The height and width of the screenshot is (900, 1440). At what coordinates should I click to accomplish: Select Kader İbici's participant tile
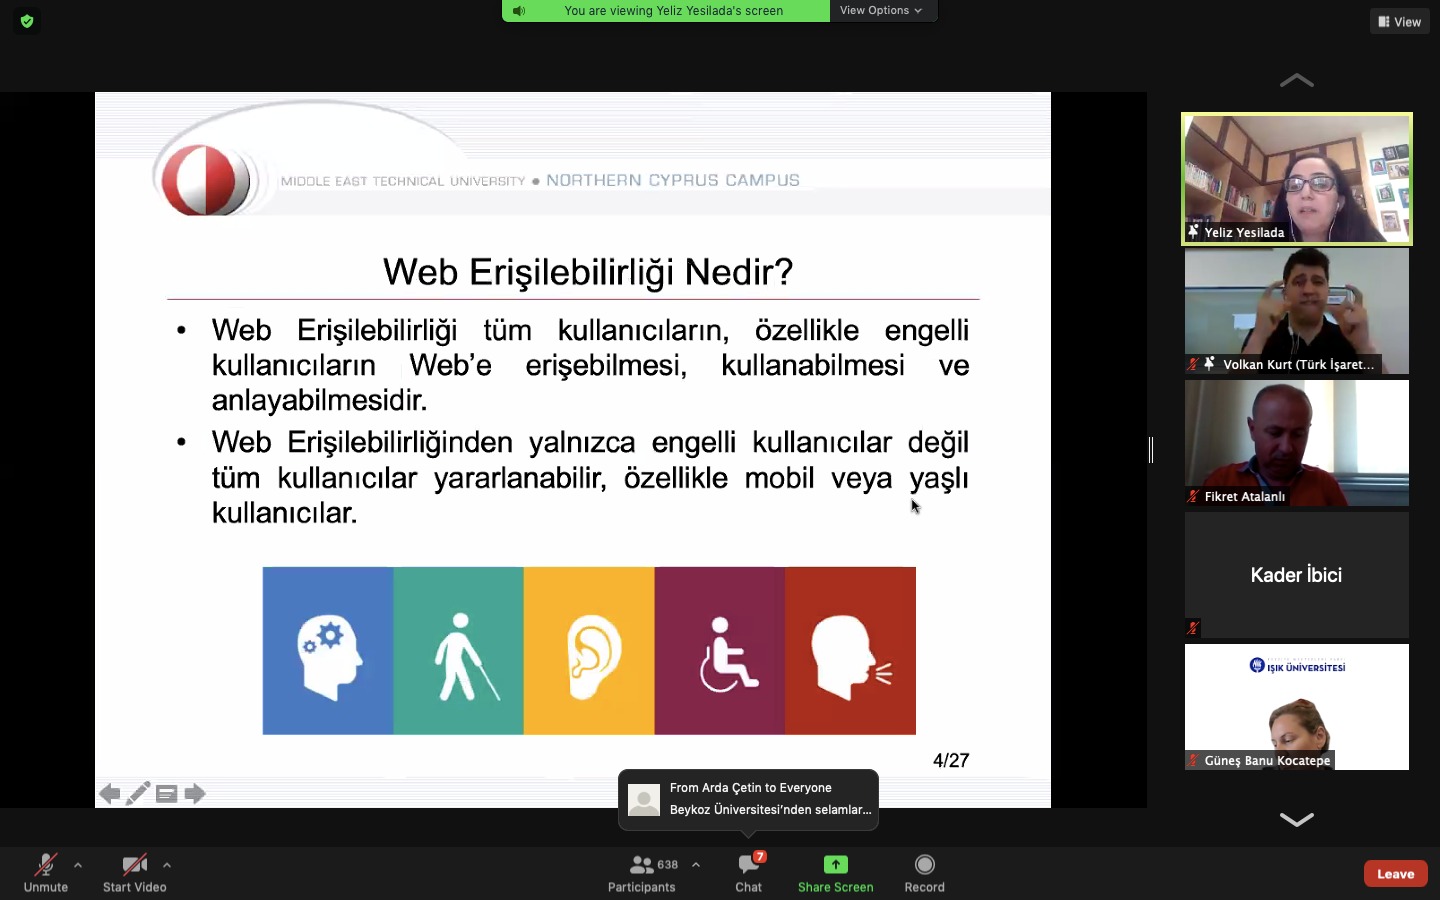pyautogui.click(x=1297, y=575)
